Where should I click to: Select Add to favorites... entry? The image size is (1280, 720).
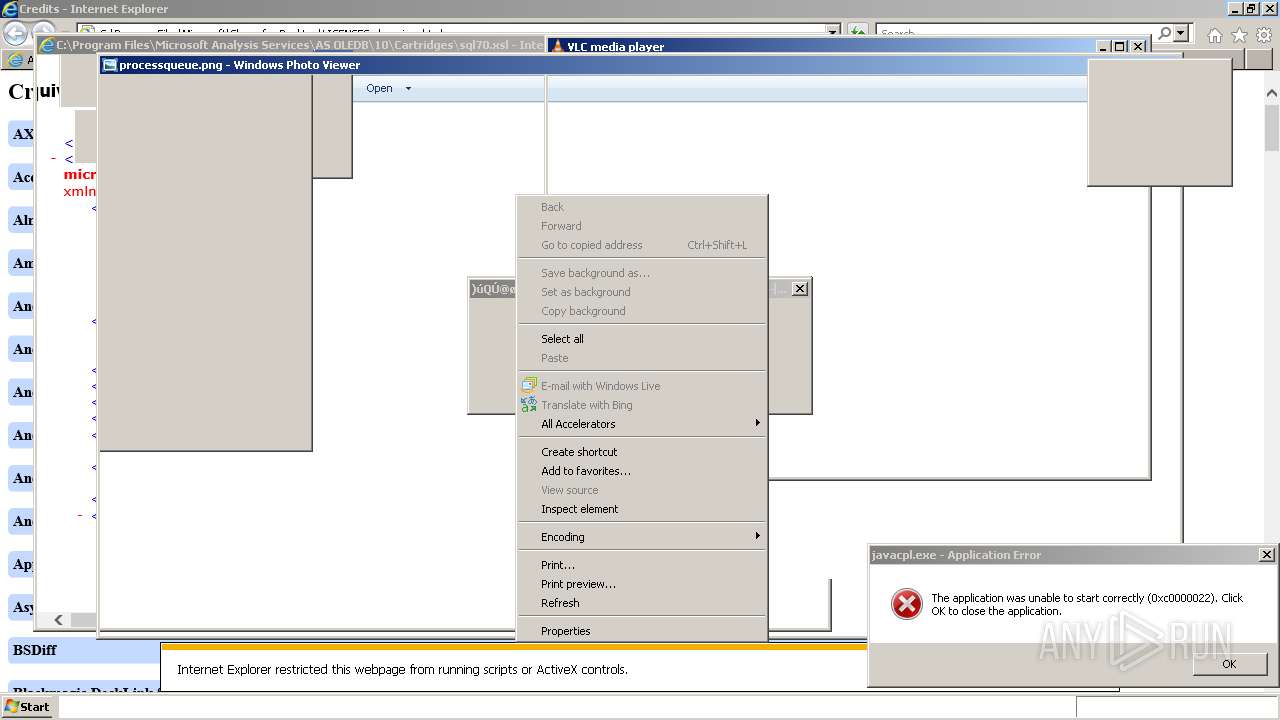coord(641,471)
